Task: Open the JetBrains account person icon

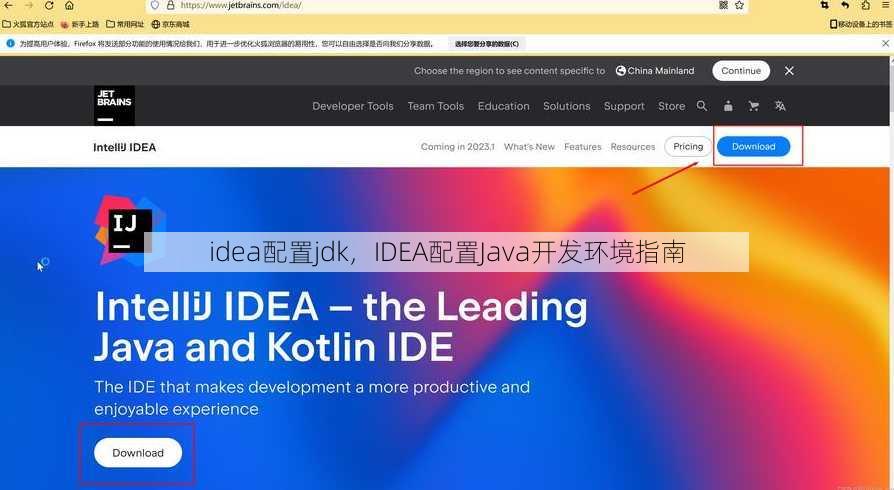Action: [728, 106]
